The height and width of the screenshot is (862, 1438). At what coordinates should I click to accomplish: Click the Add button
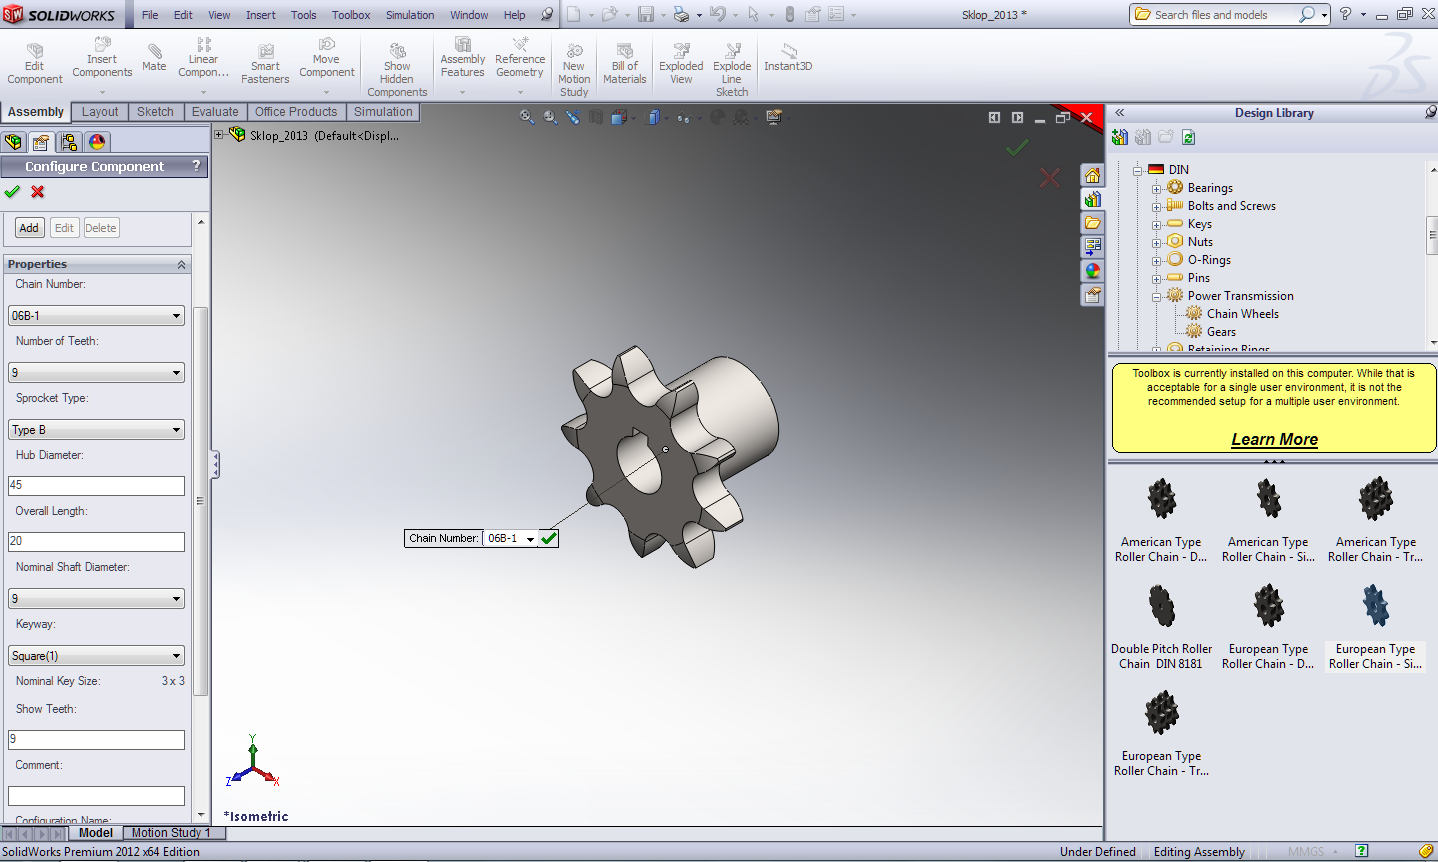29,228
